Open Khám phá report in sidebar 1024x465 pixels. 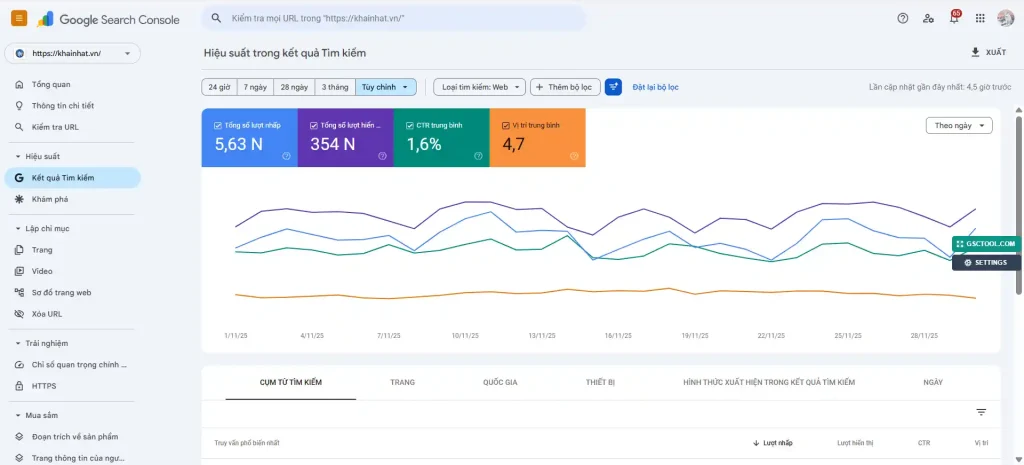tap(72, 199)
